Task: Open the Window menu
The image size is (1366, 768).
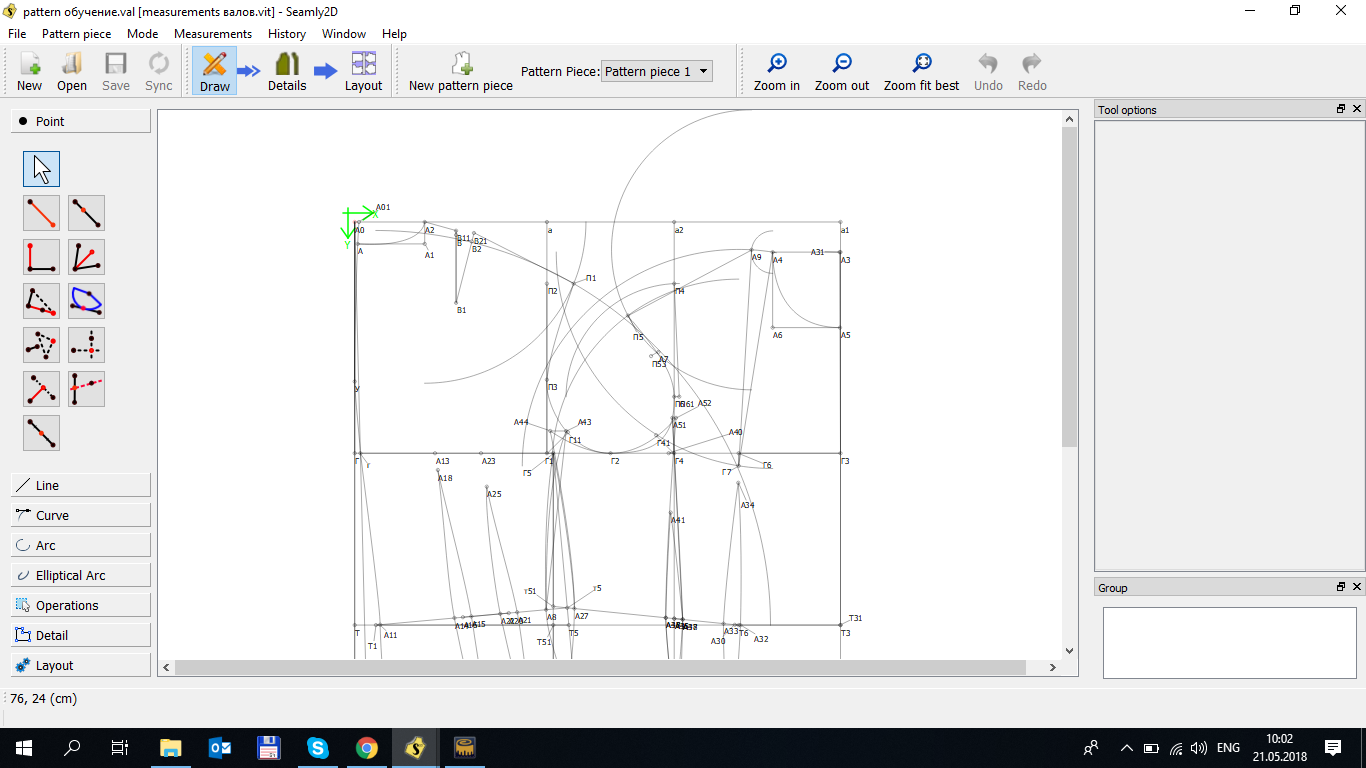Action: 344,33
